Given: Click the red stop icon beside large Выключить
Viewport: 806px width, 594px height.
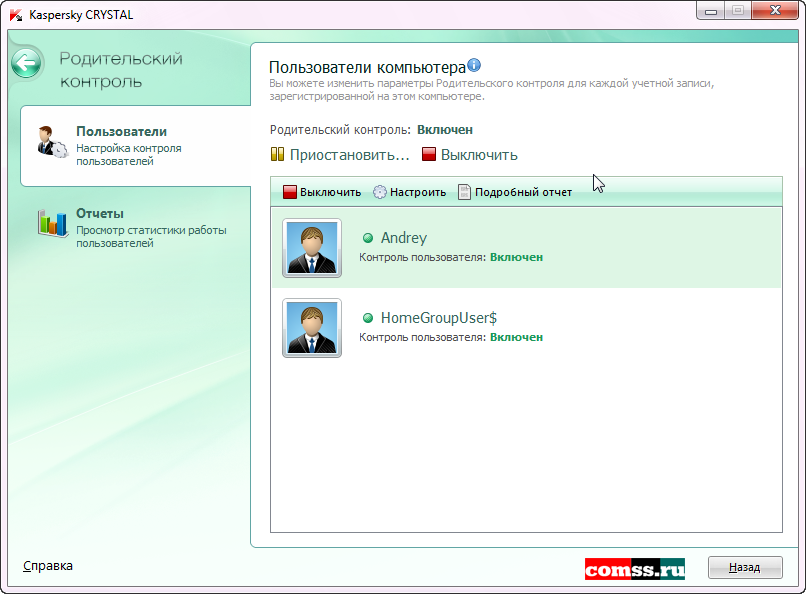Looking at the screenshot, I should point(429,154).
